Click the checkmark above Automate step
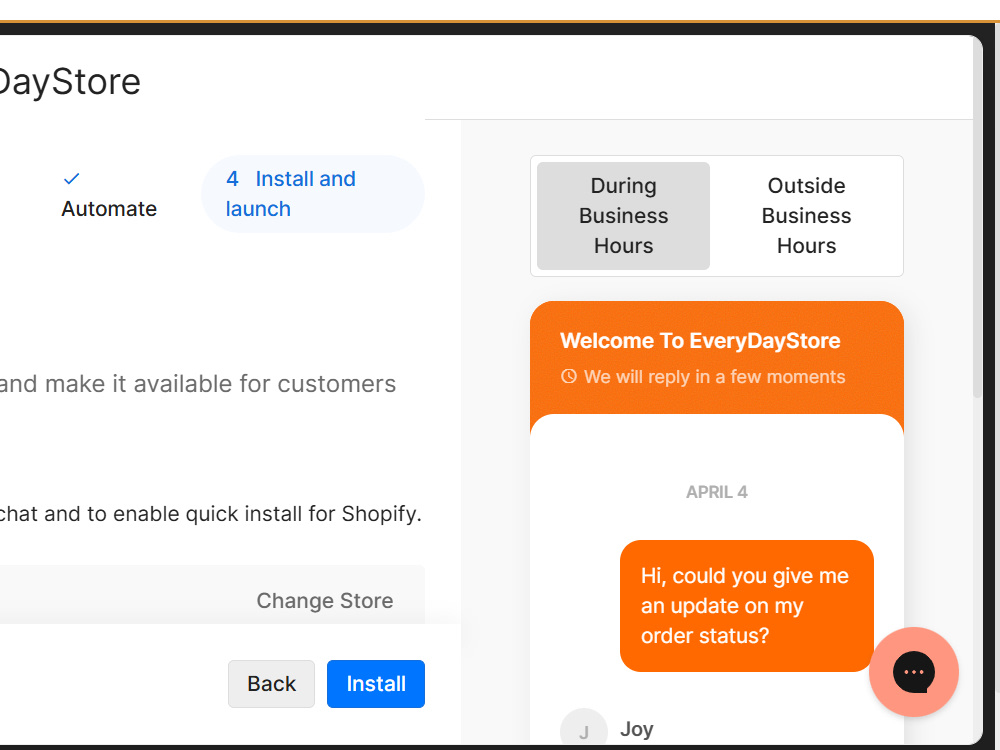Screen dimensions: 1000x750 click(x=71, y=179)
